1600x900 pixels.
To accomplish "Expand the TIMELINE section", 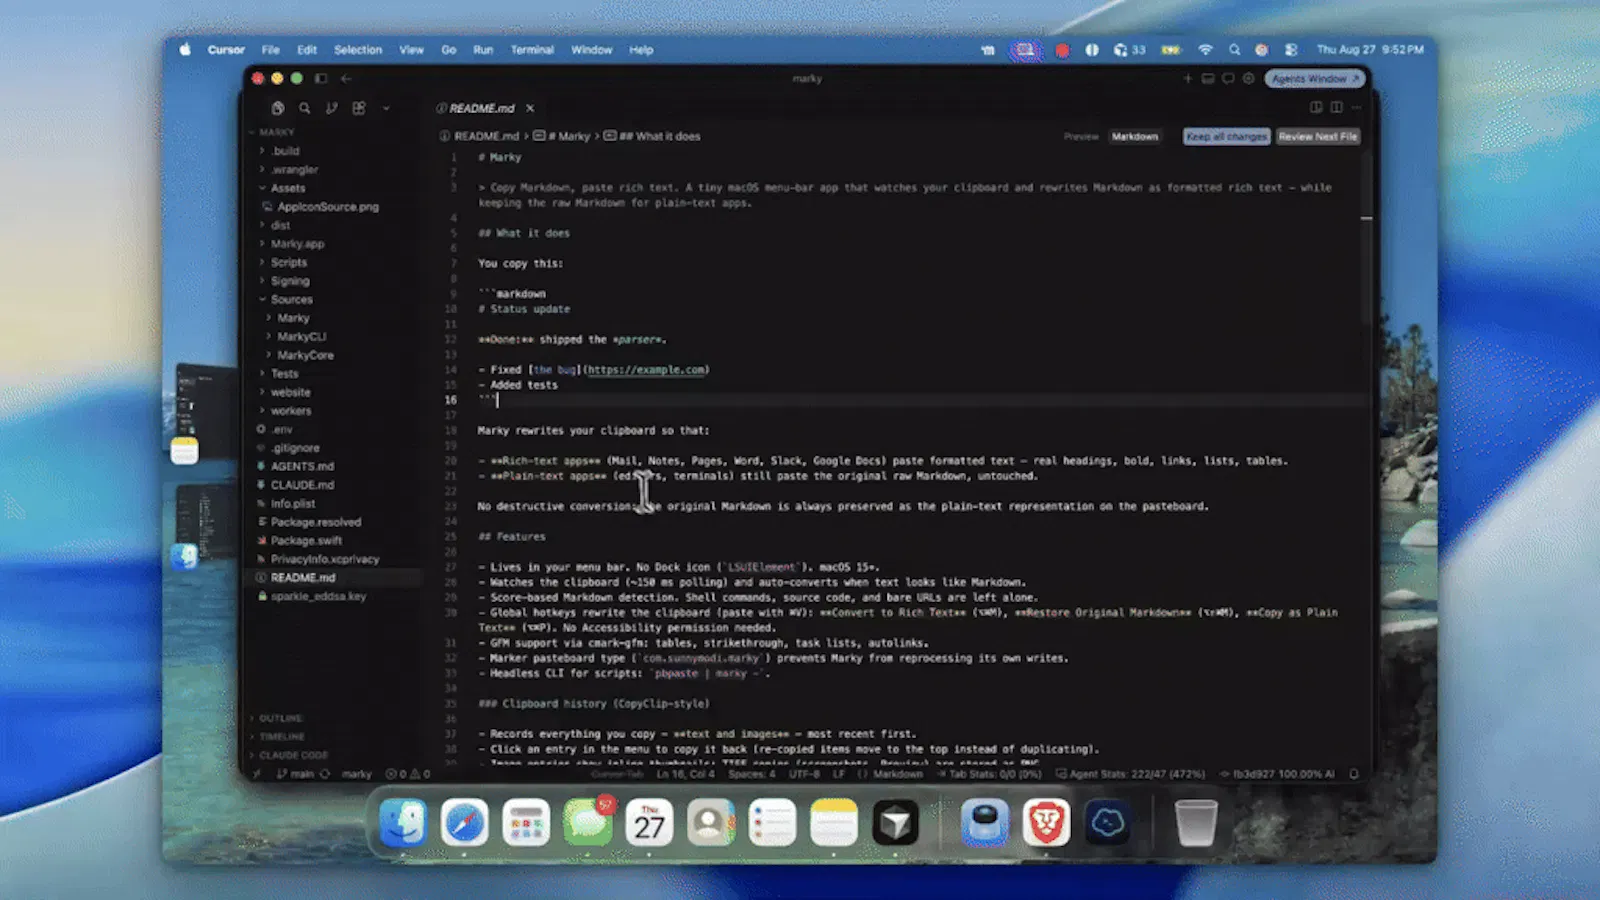I will click(x=282, y=736).
